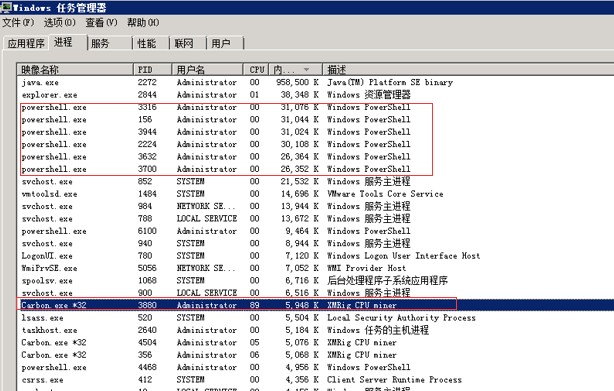Open the 选项(O) menu
The image size is (614, 391).
click(x=60, y=23)
